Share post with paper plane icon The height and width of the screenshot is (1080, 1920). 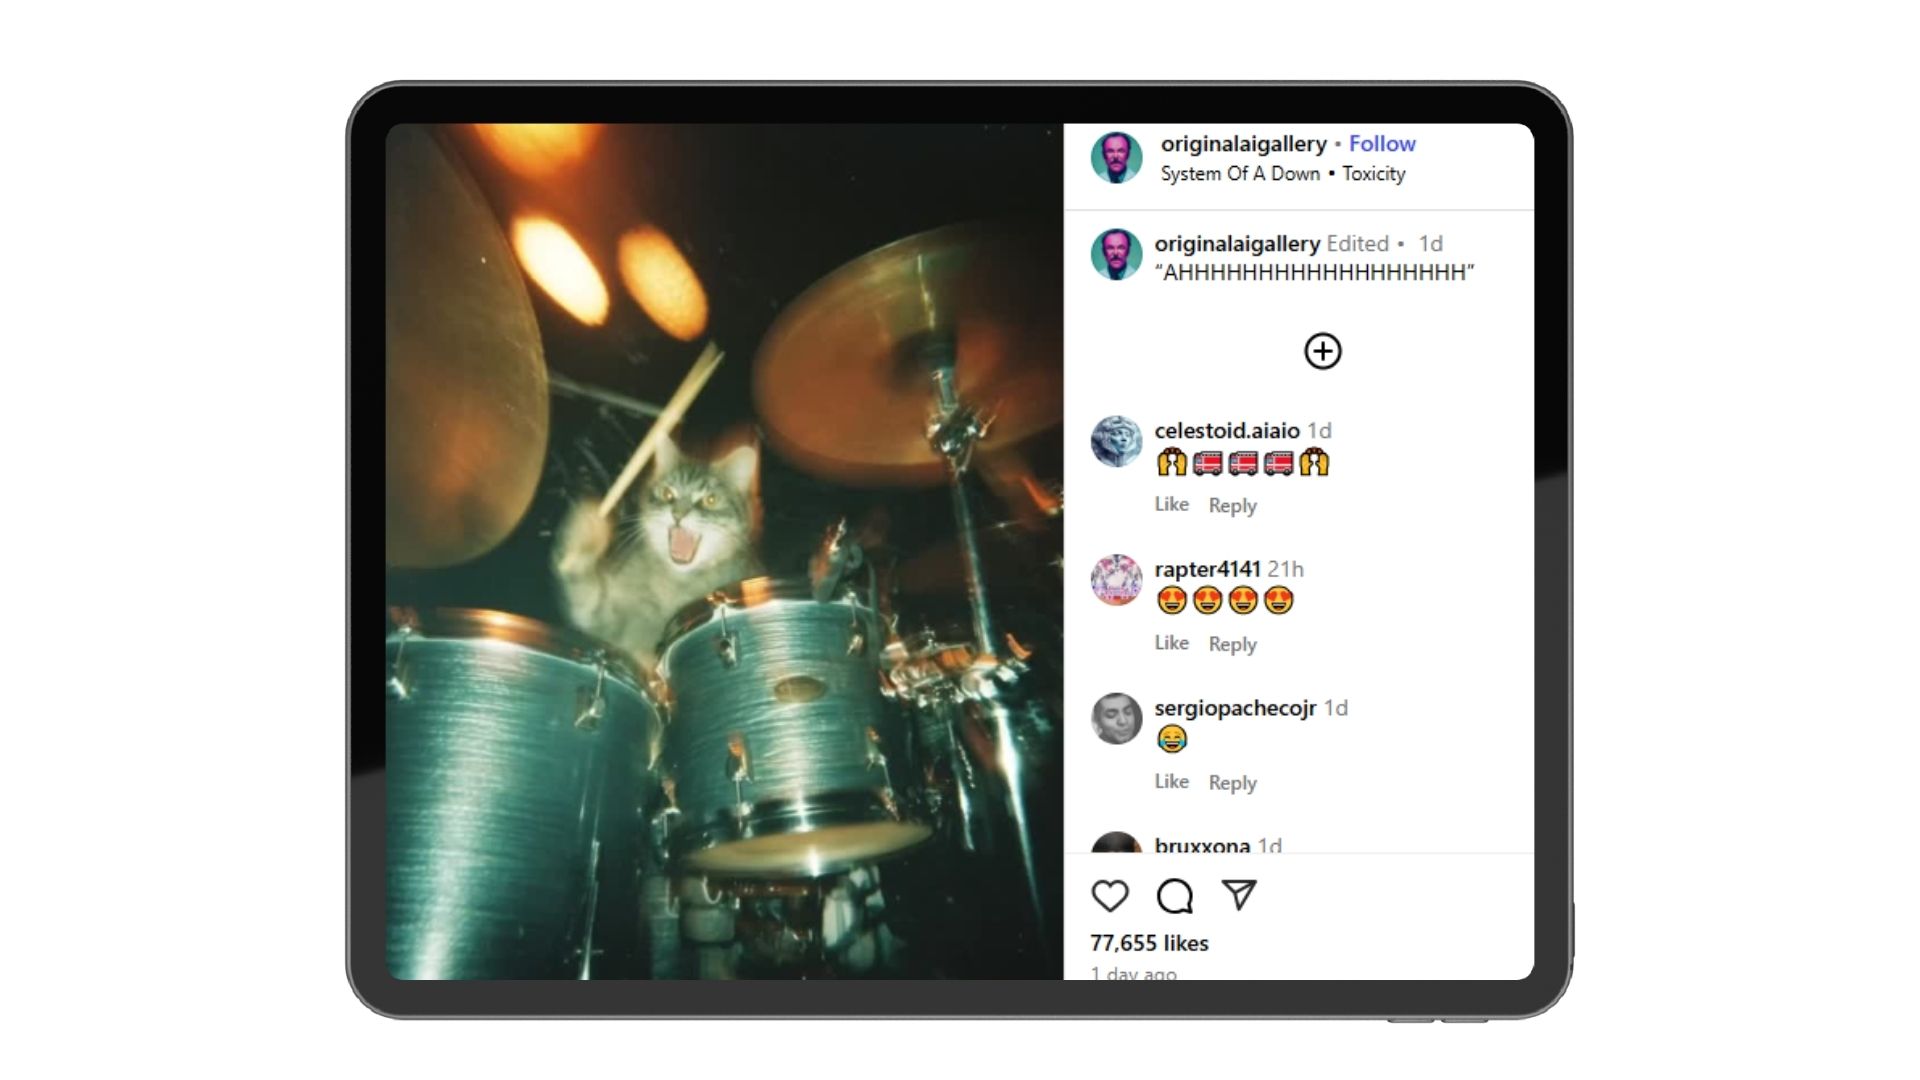1239,894
